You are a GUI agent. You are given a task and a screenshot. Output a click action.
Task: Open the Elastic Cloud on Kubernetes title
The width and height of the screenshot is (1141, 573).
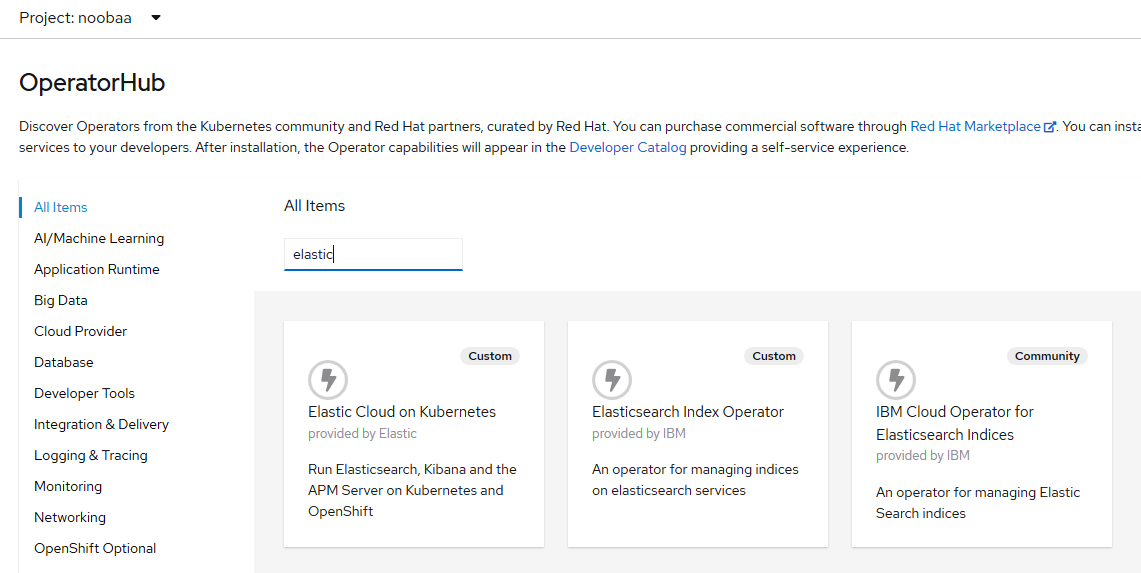coord(402,411)
